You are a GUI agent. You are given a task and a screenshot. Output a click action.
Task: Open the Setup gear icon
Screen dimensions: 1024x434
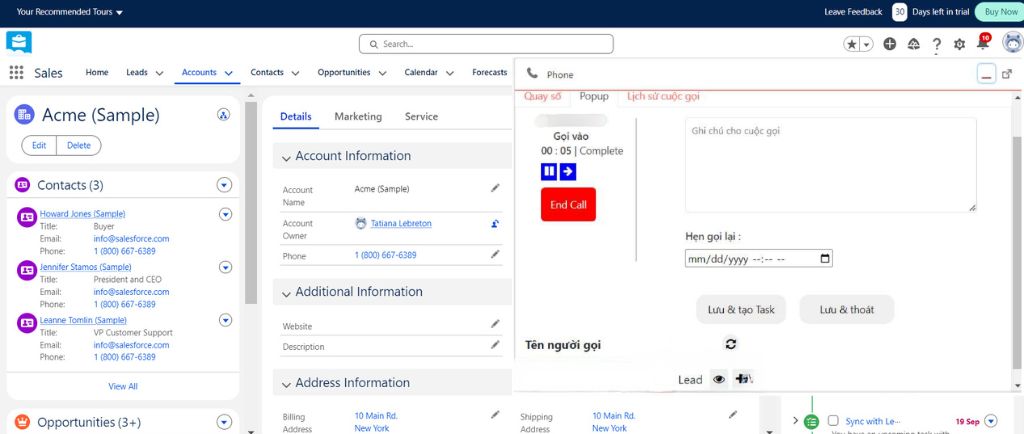click(x=959, y=44)
